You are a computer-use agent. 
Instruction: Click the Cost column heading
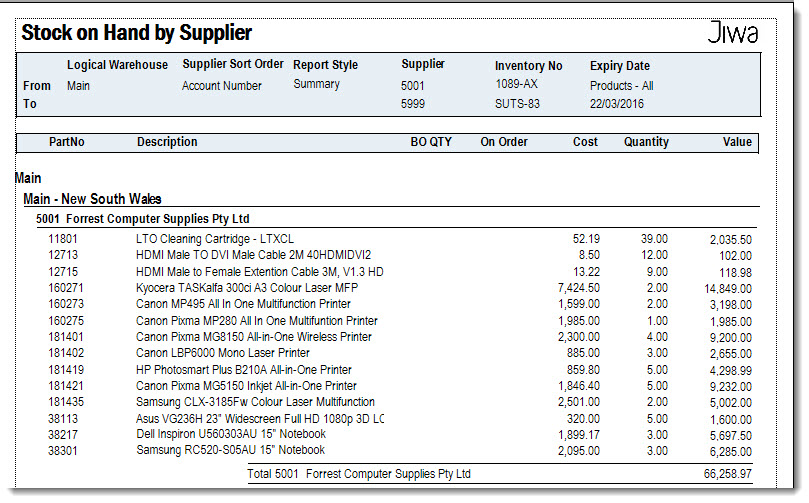tap(585, 142)
